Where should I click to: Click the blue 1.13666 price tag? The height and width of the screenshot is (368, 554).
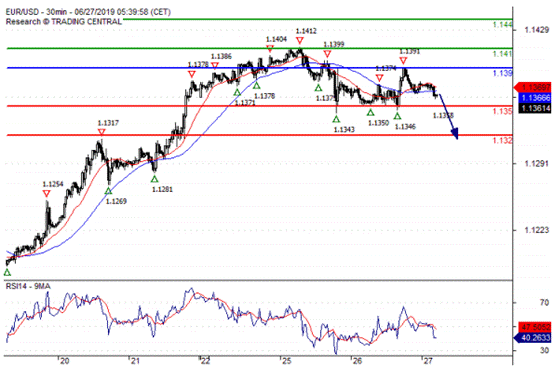click(x=535, y=98)
